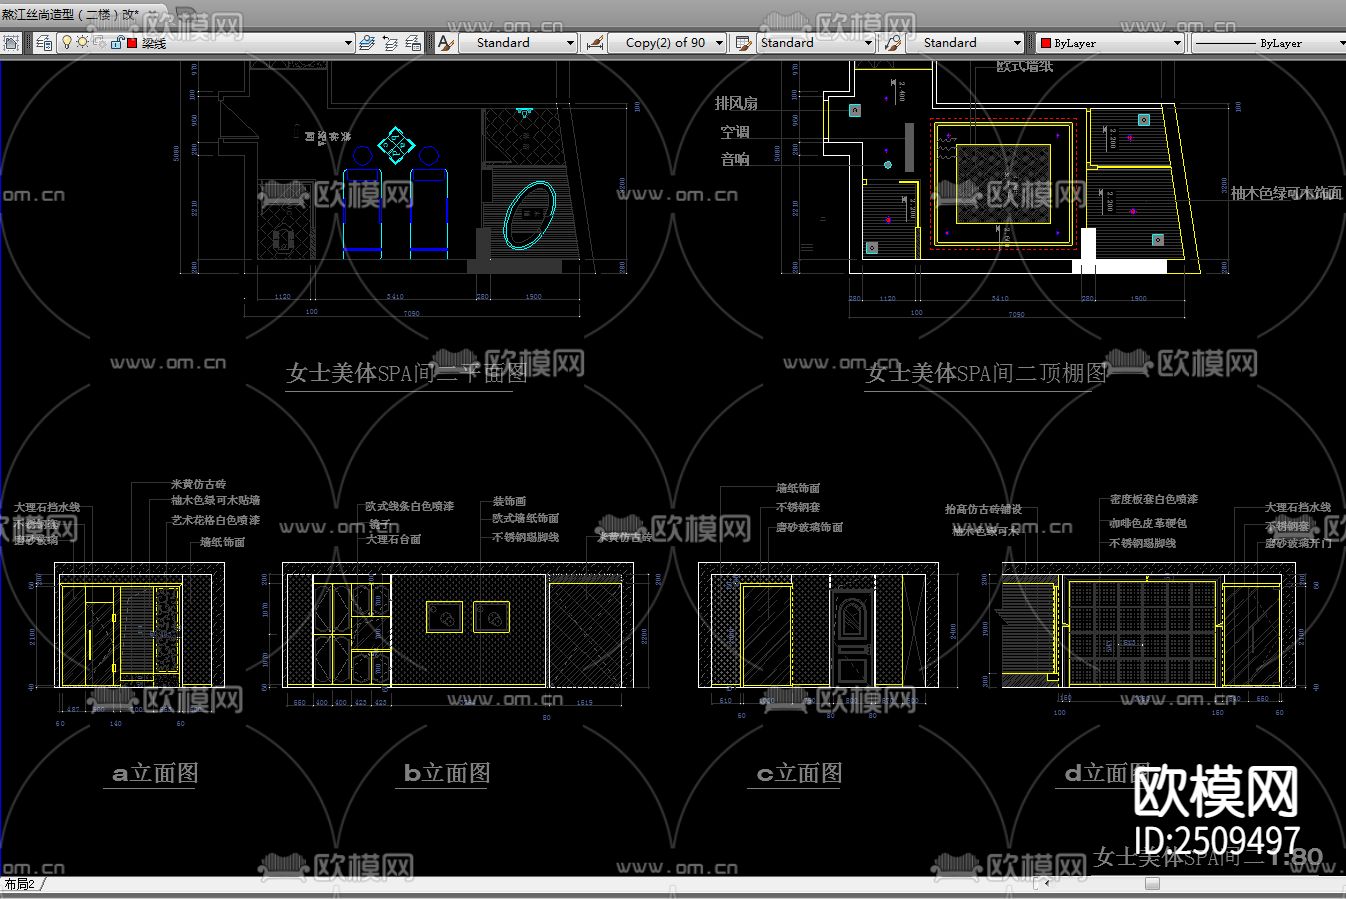Click the 磨砂玻璃饰面 annotation in c elevation
The width and height of the screenshot is (1346, 899).
pos(810,527)
